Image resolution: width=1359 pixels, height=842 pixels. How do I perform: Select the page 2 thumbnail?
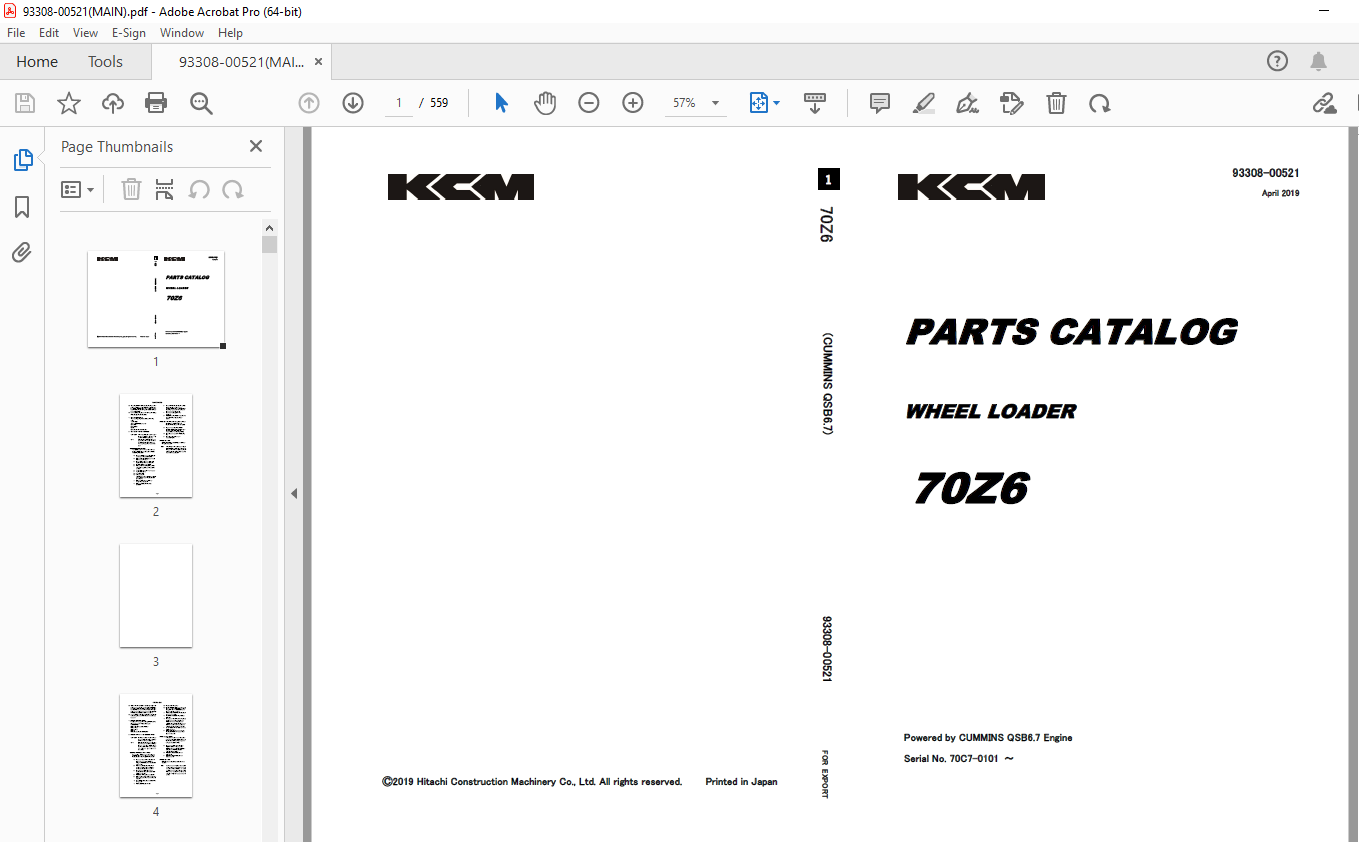[x=156, y=445]
